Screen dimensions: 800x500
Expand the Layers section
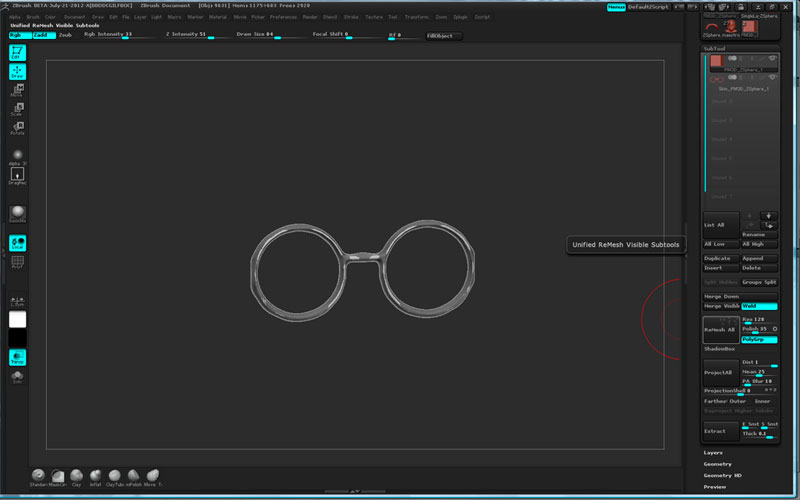[x=713, y=453]
